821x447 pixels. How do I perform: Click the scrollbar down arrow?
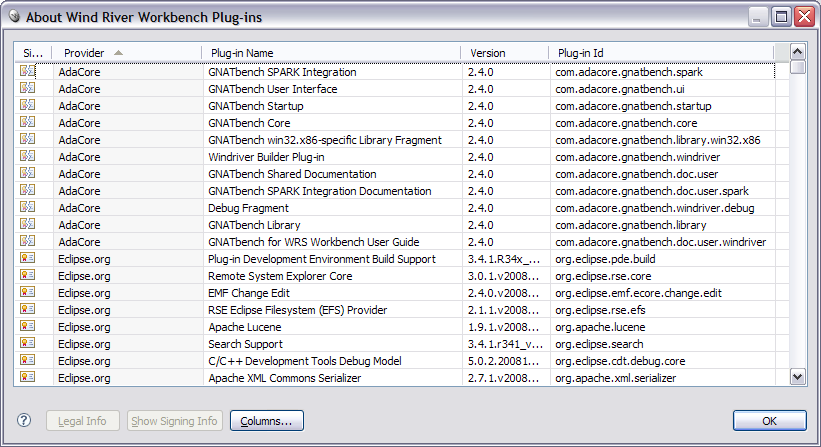click(797, 377)
